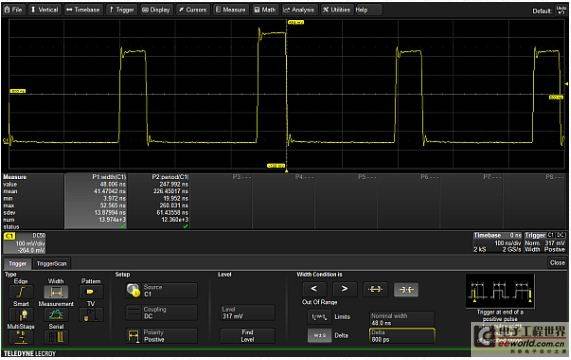Screen dimensions: 571x360
Task: Click the empty P8 measurement slot
Action: pyautogui.click(x=535, y=201)
